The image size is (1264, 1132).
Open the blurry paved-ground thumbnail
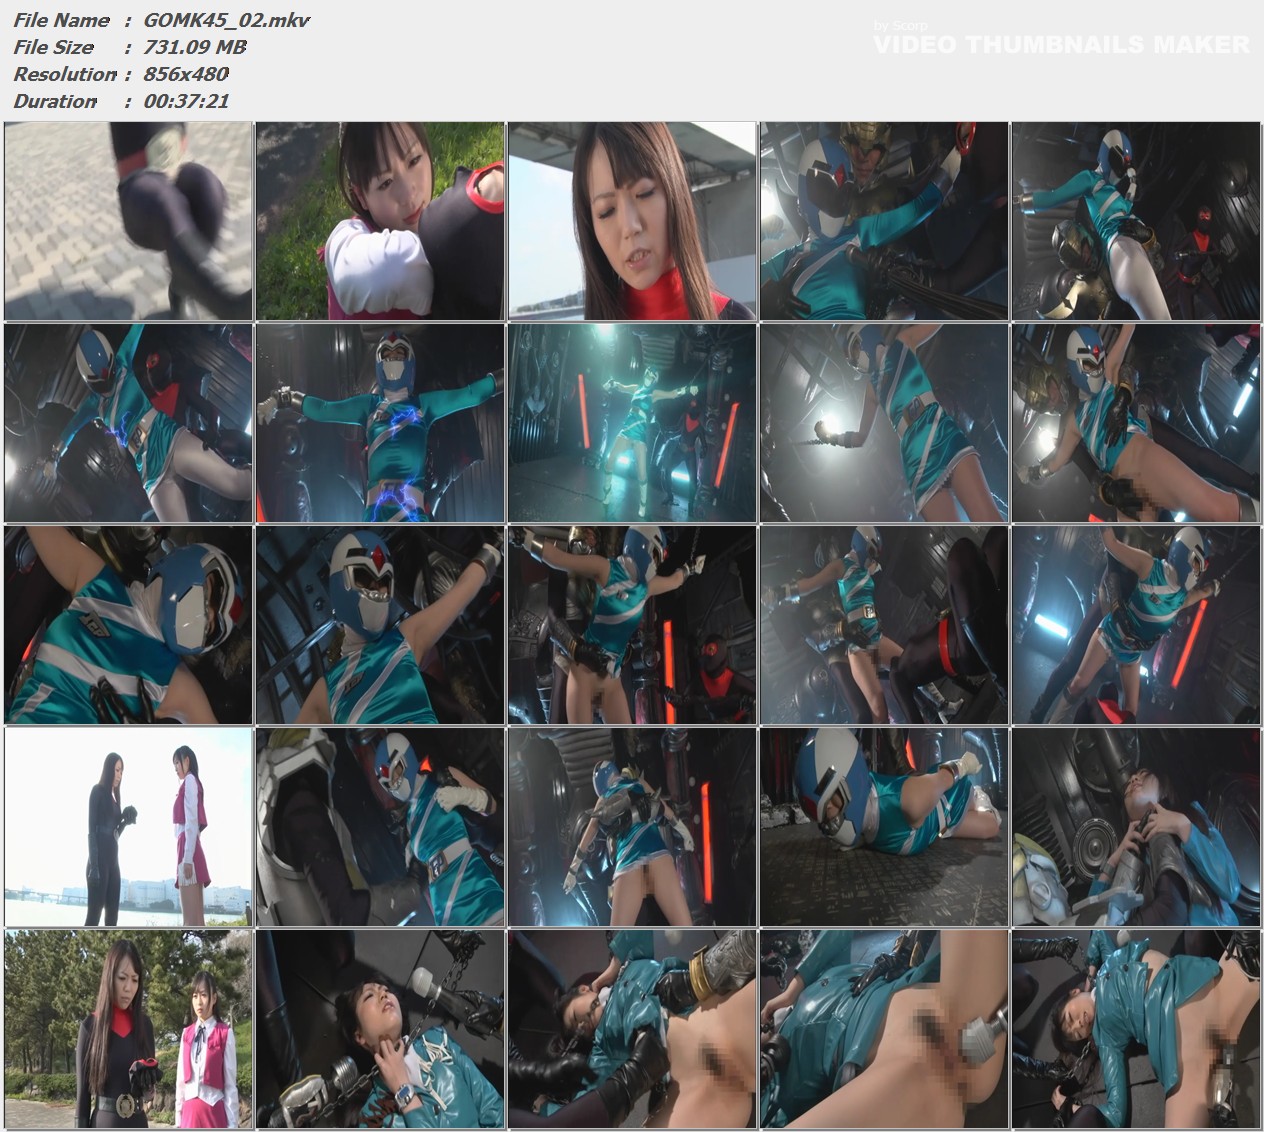coord(128,221)
